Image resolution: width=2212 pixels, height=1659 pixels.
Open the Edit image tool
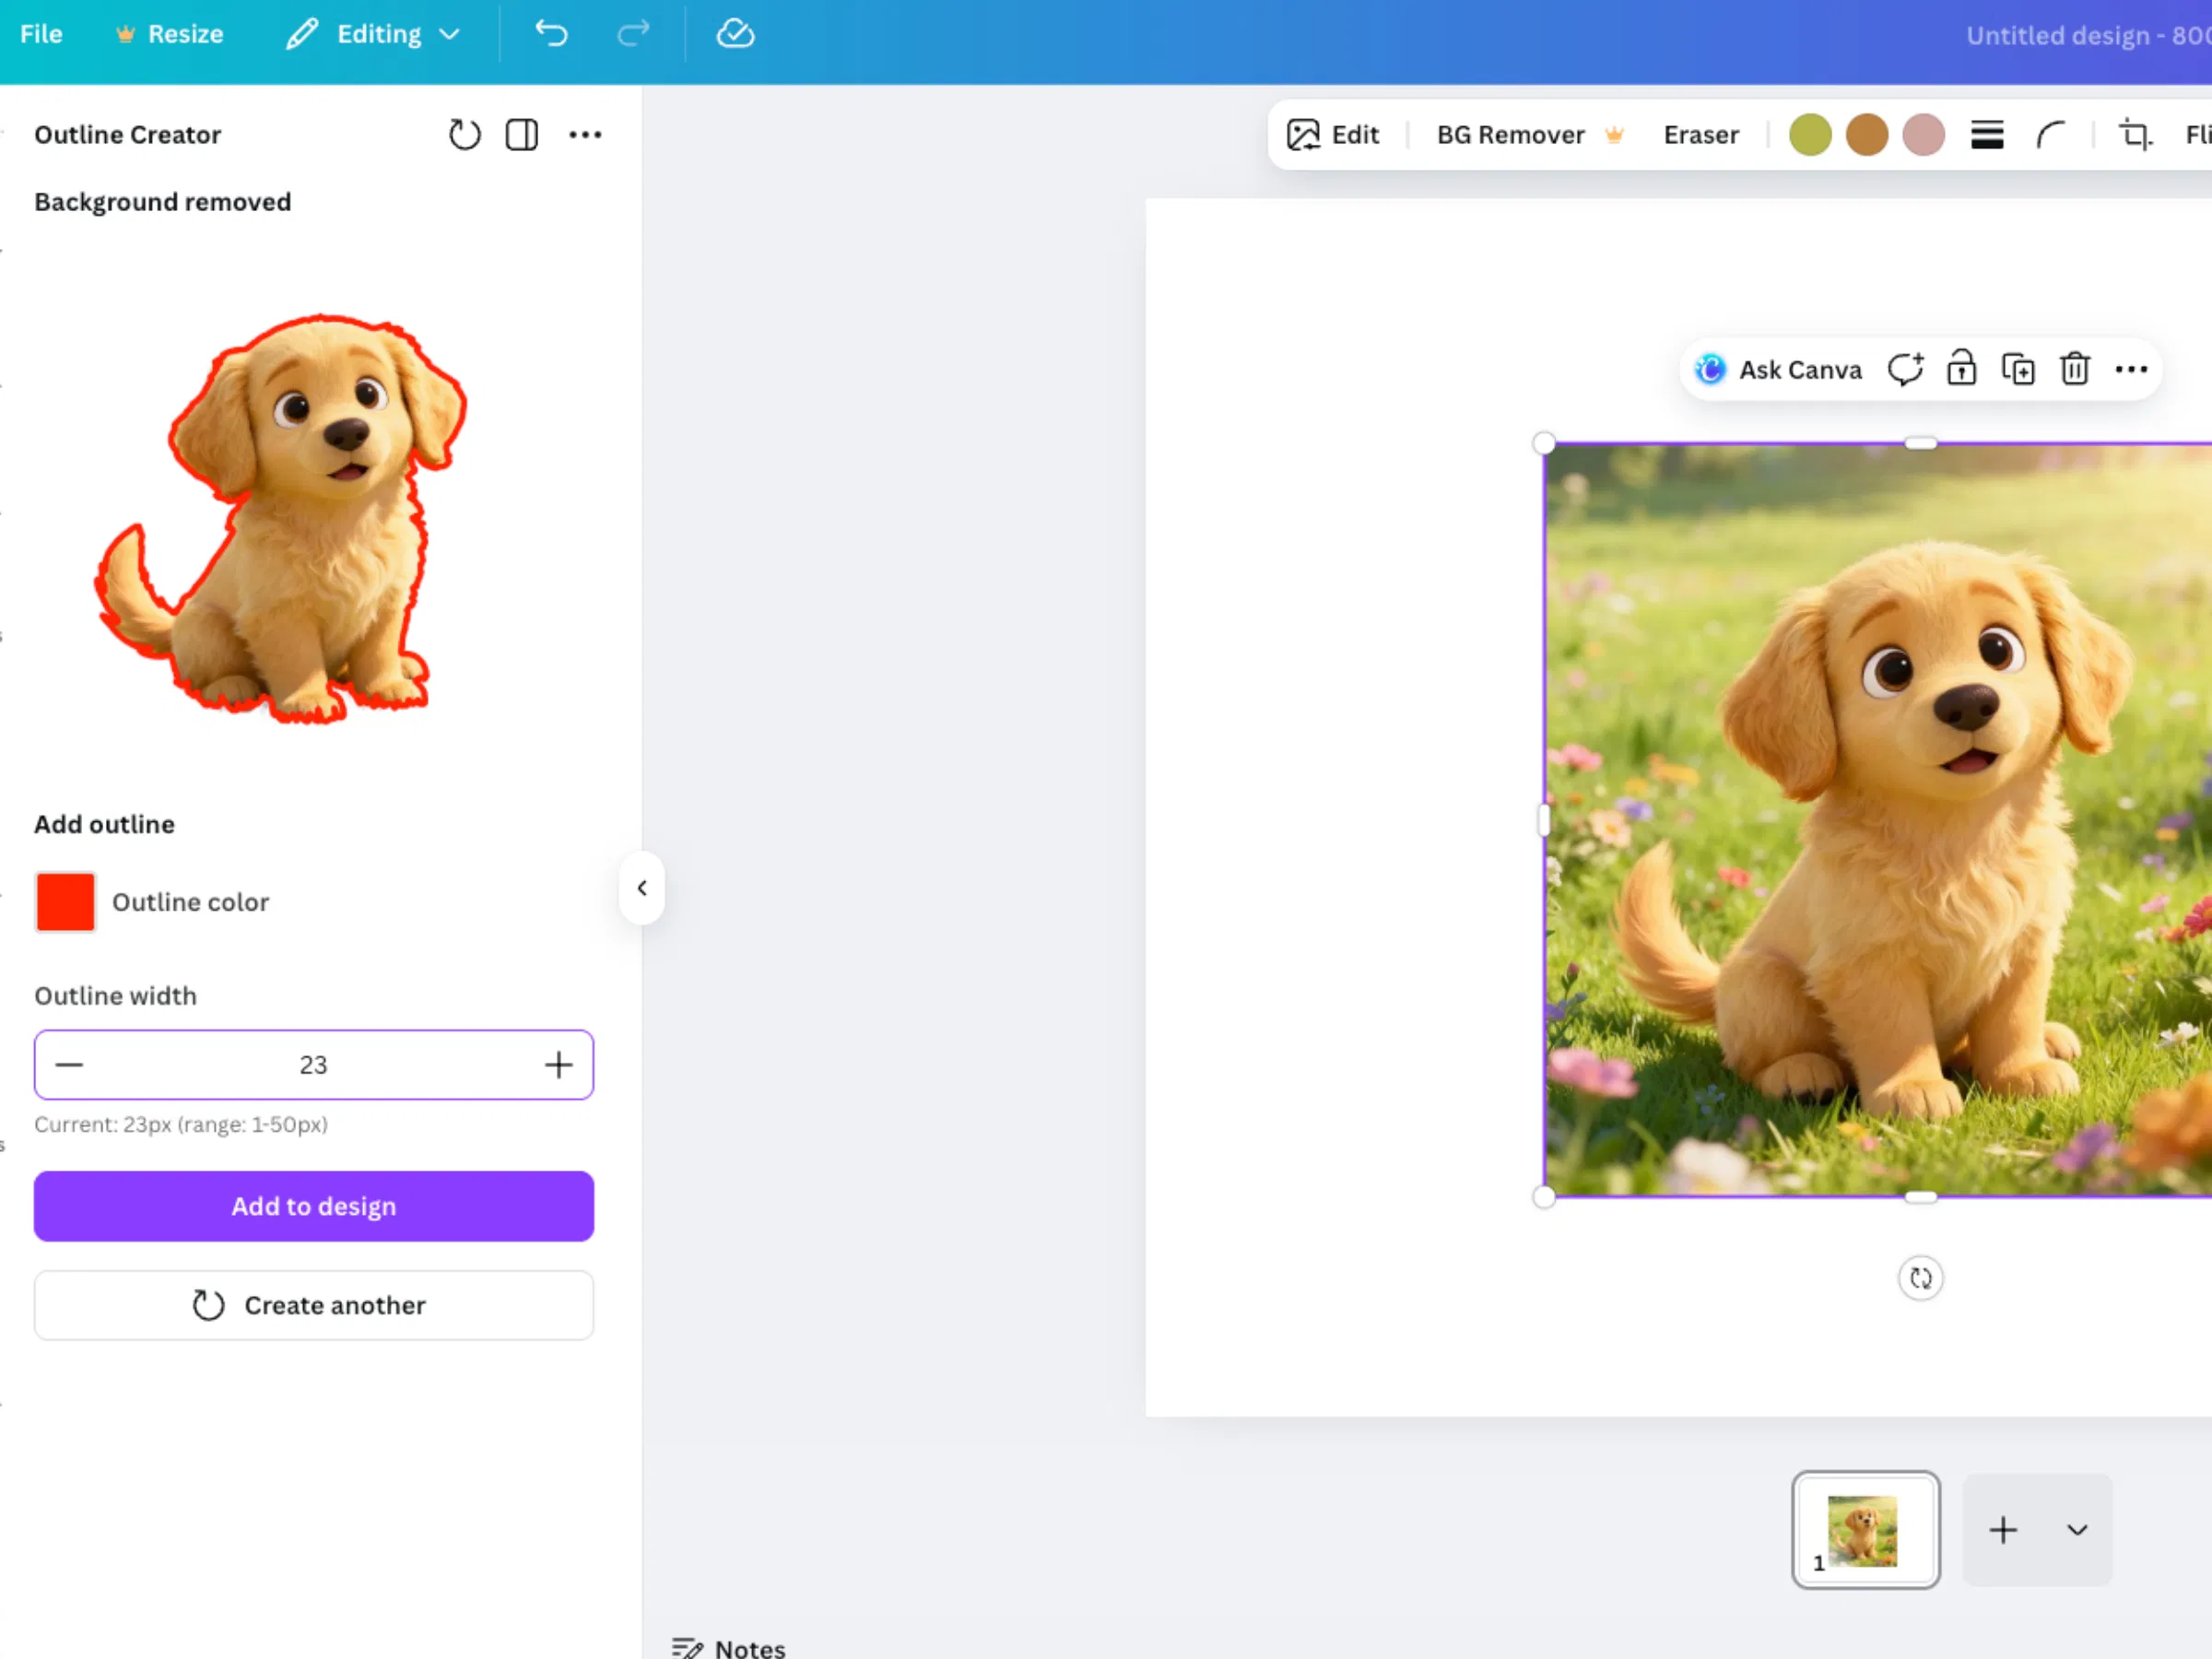point(1333,135)
